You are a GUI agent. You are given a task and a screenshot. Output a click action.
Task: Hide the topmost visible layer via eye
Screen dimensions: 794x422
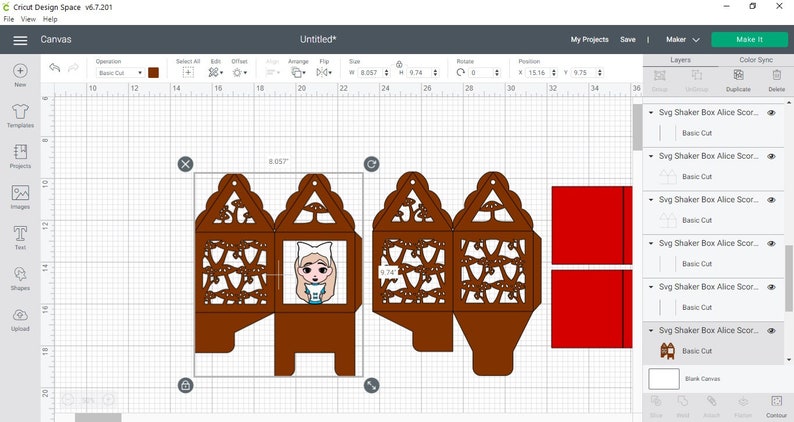pyautogui.click(x=771, y=112)
